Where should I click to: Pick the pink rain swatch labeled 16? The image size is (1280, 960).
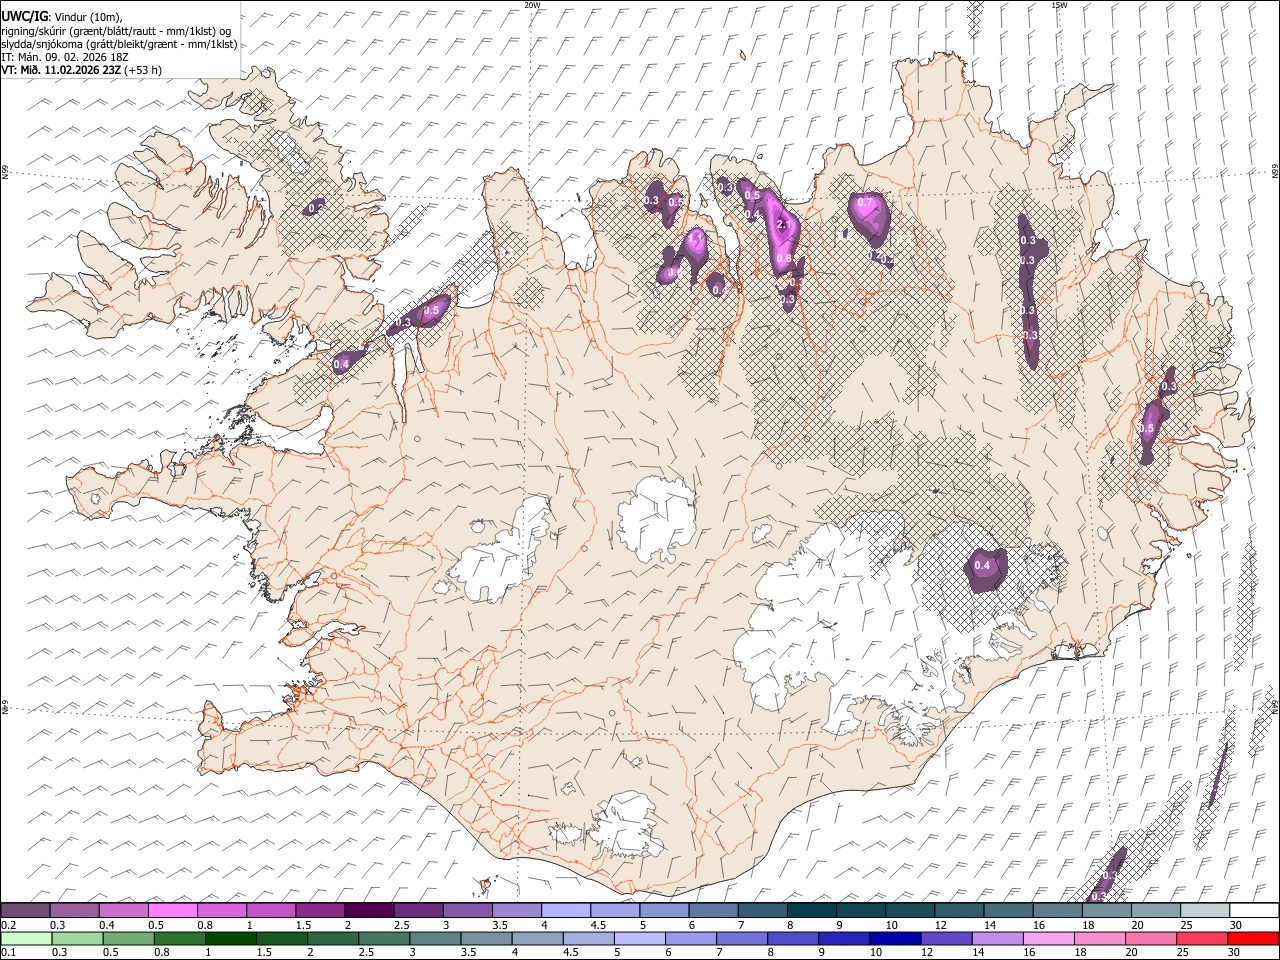1049,938
